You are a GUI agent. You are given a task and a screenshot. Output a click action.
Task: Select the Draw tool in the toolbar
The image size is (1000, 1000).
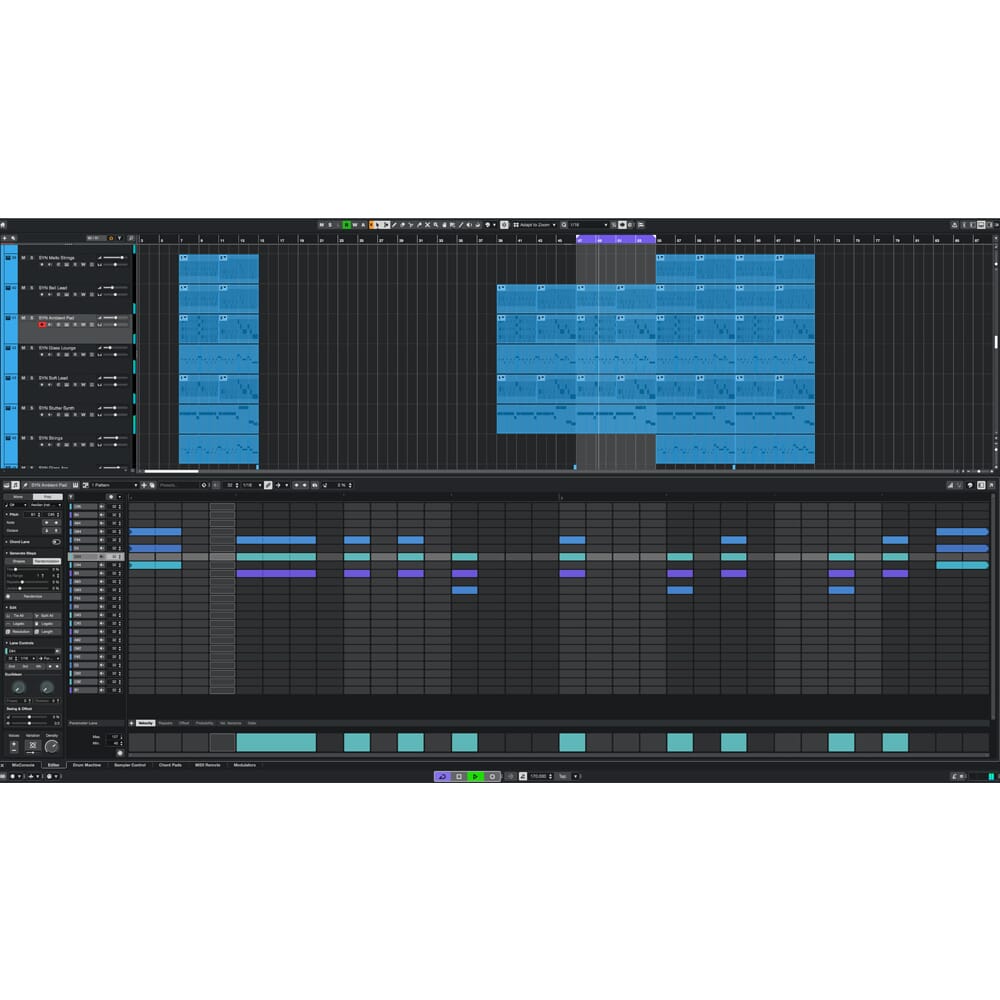click(394, 225)
